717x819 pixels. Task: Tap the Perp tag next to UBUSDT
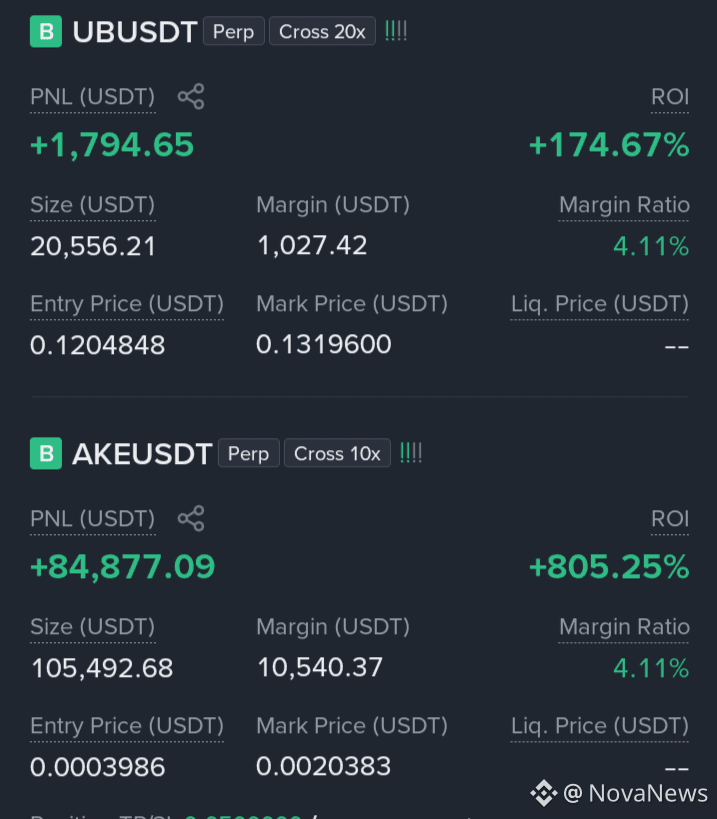(x=234, y=31)
